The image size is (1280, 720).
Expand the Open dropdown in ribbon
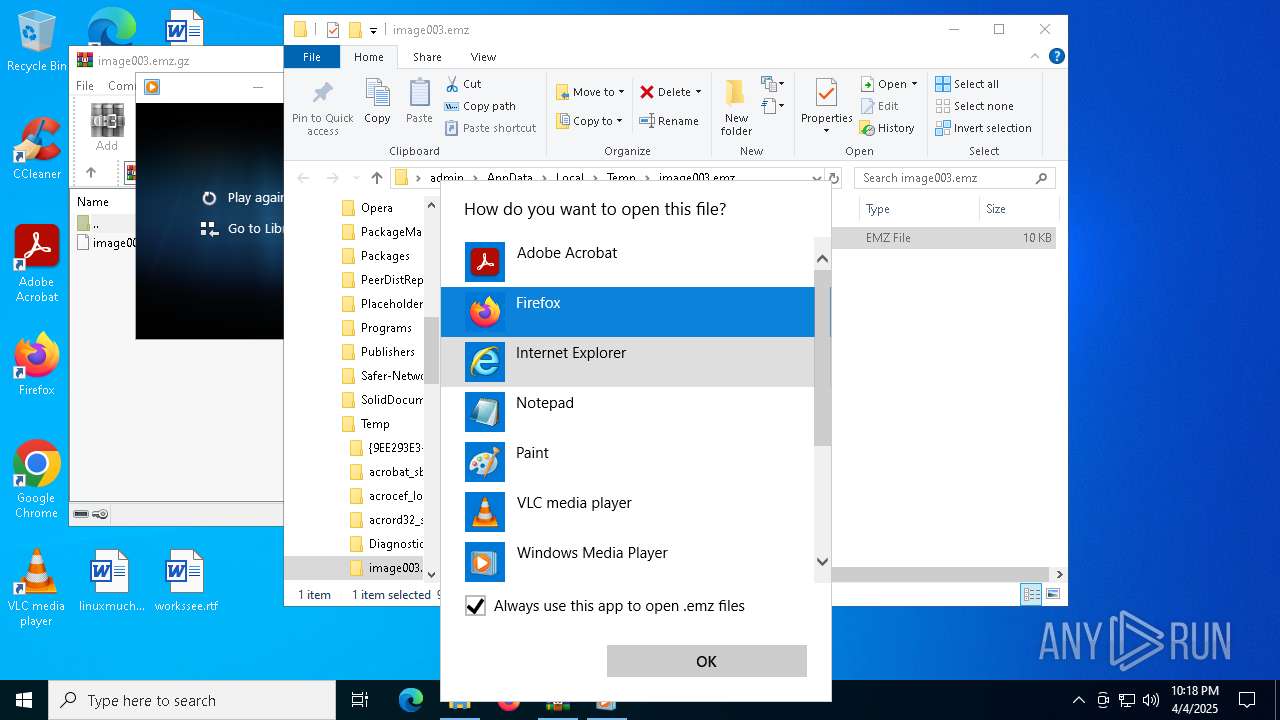[x=888, y=84]
